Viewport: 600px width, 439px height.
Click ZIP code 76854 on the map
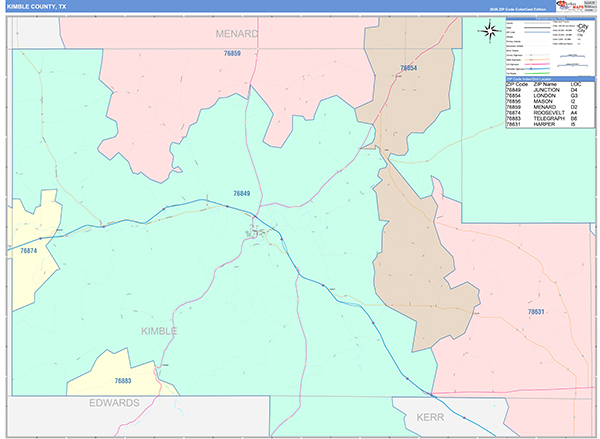click(x=408, y=68)
